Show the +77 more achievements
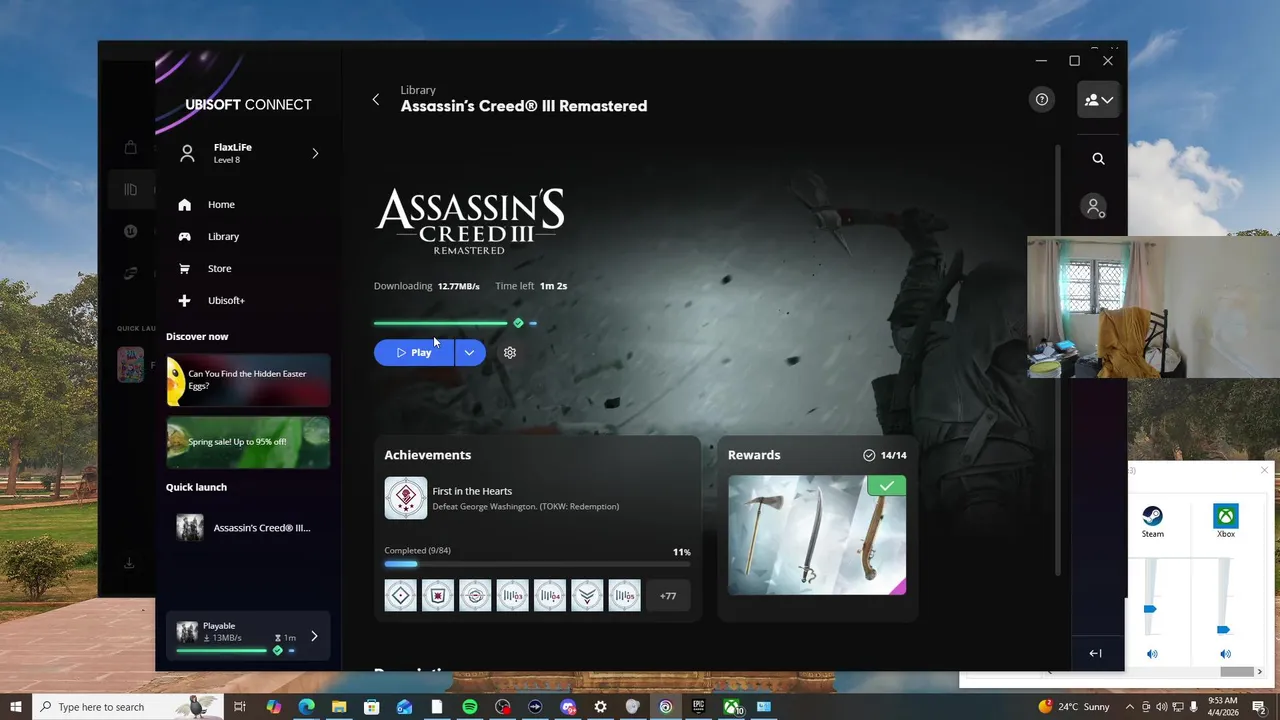Image resolution: width=1280 pixels, height=720 pixels. [x=668, y=596]
